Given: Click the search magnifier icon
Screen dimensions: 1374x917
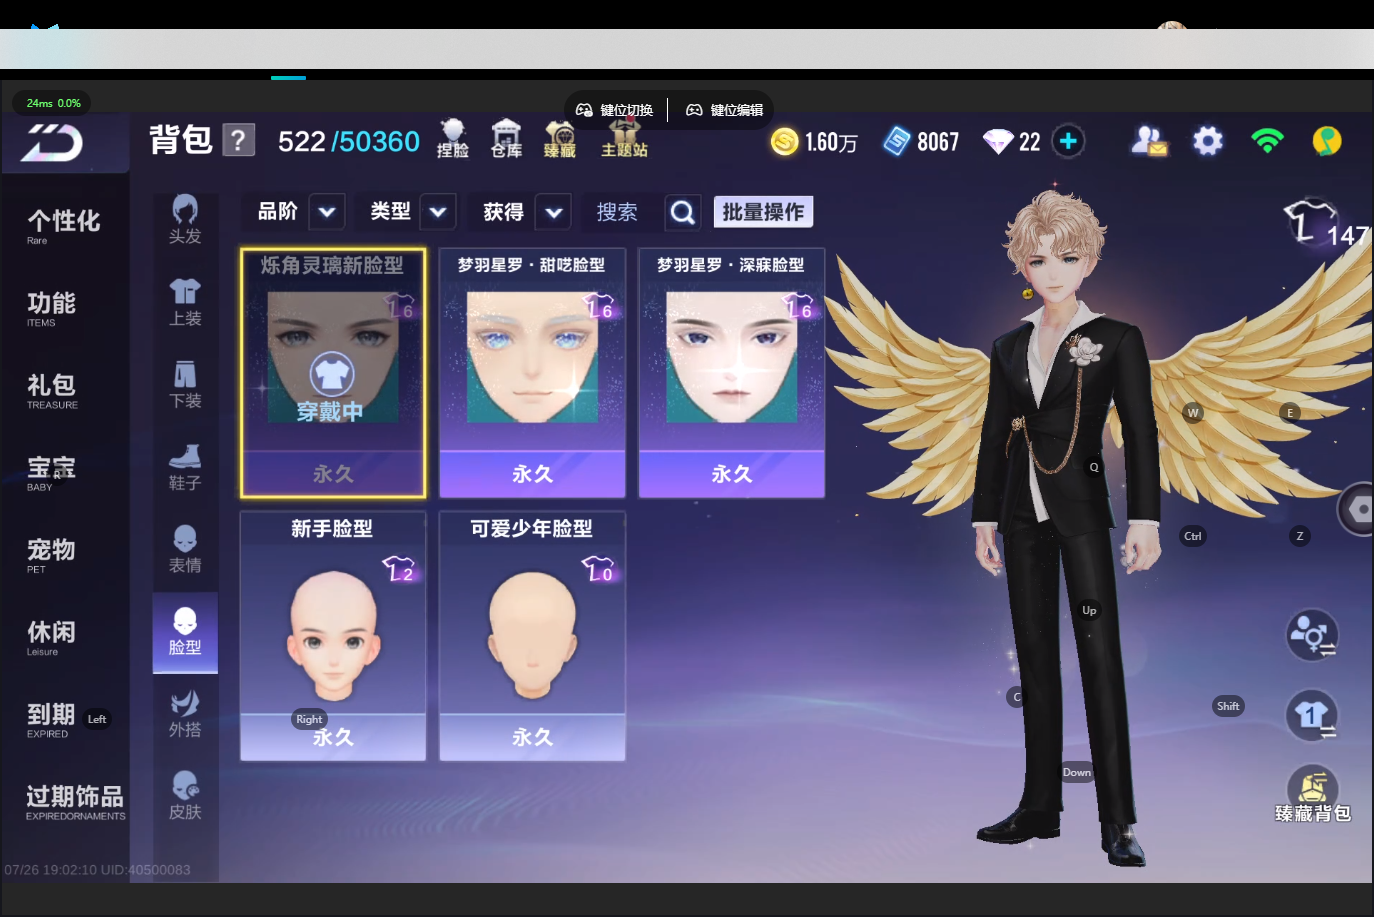Looking at the screenshot, I should pyautogui.click(x=682, y=212).
